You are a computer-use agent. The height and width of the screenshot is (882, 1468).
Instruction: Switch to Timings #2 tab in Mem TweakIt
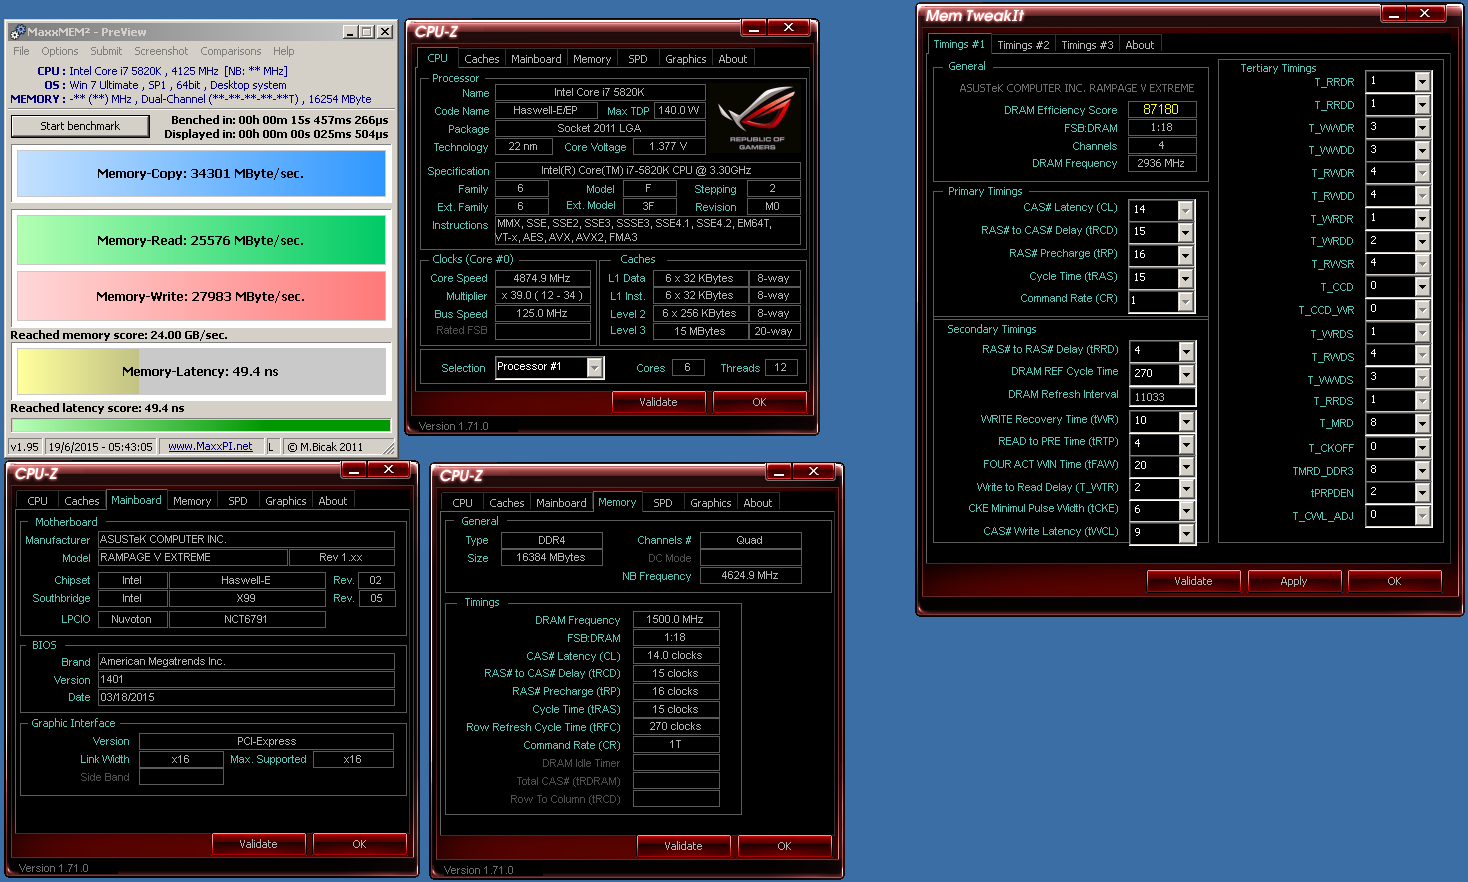1023,45
